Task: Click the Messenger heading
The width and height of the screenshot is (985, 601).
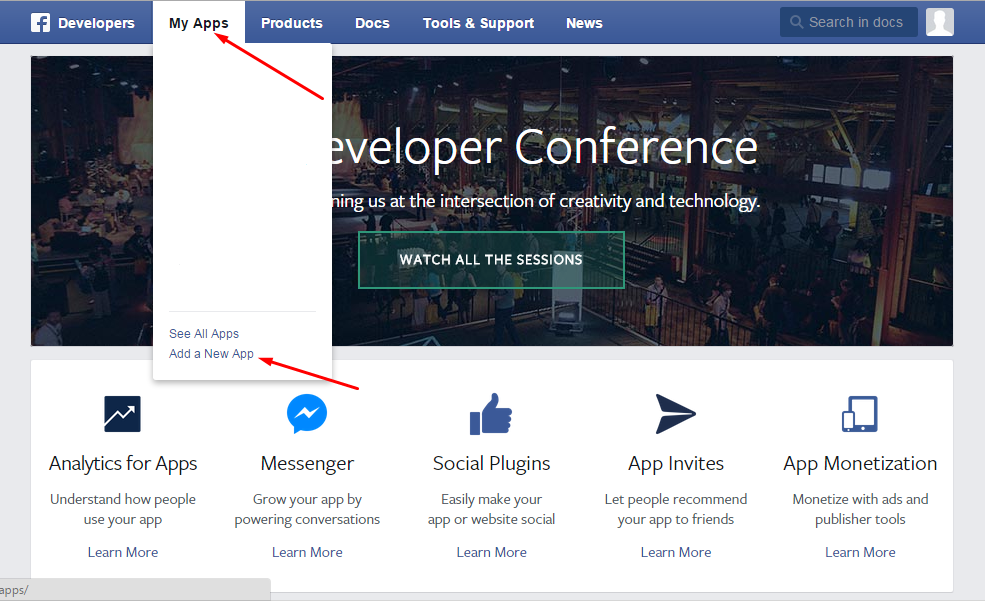Action: (307, 463)
